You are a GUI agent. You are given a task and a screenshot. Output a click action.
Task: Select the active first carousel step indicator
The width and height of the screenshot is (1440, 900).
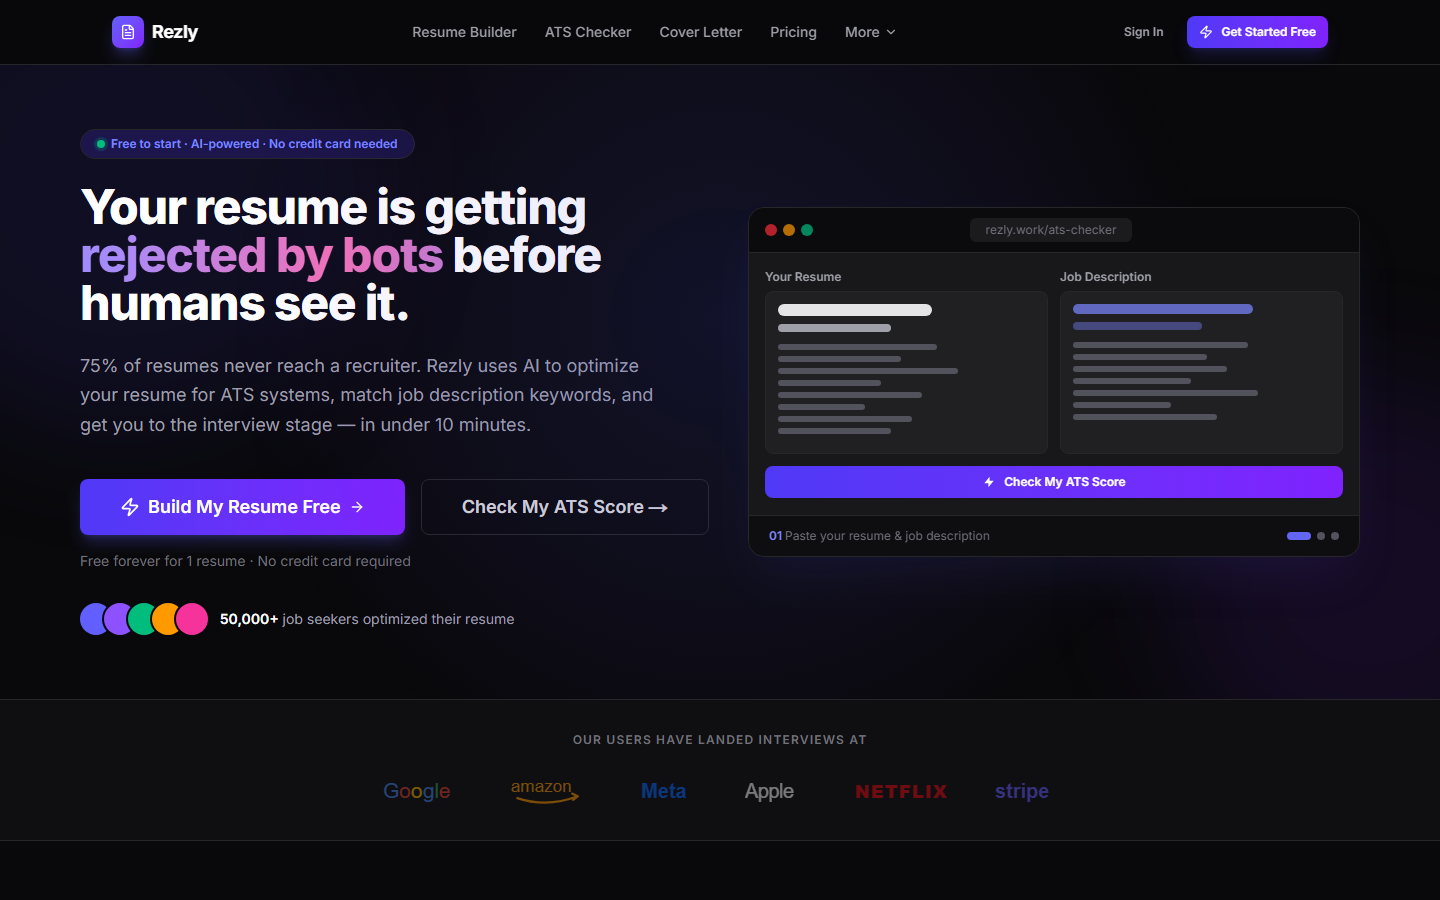click(x=1299, y=536)
